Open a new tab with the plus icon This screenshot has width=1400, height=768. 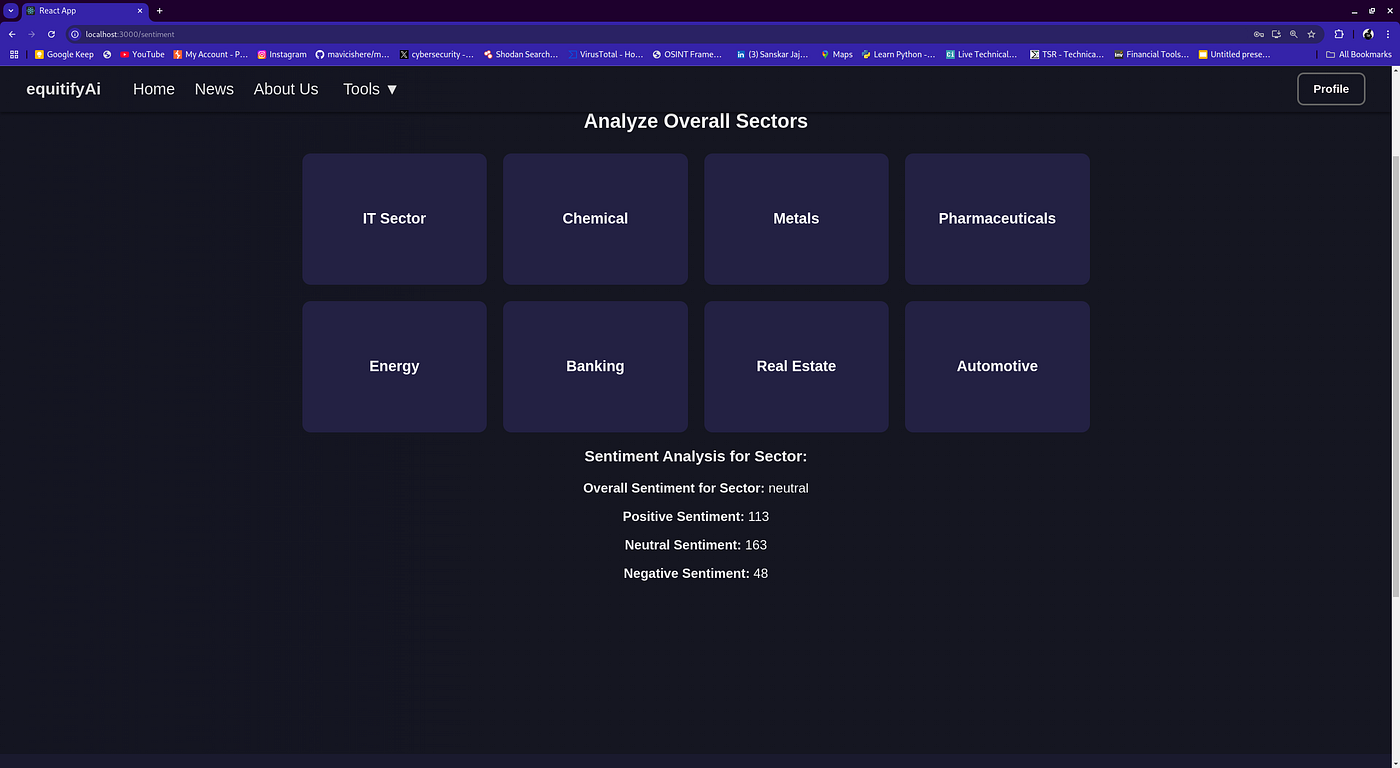[159, 11]
